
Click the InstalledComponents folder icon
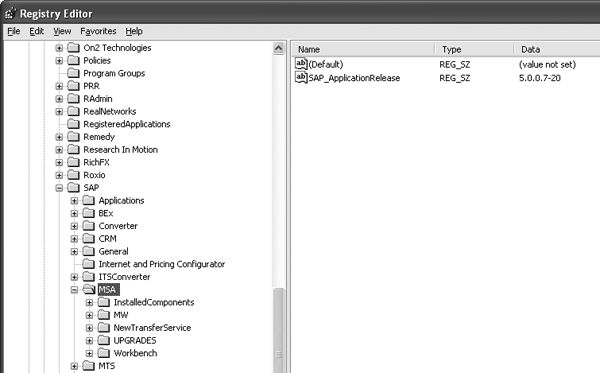pos(103,302)
